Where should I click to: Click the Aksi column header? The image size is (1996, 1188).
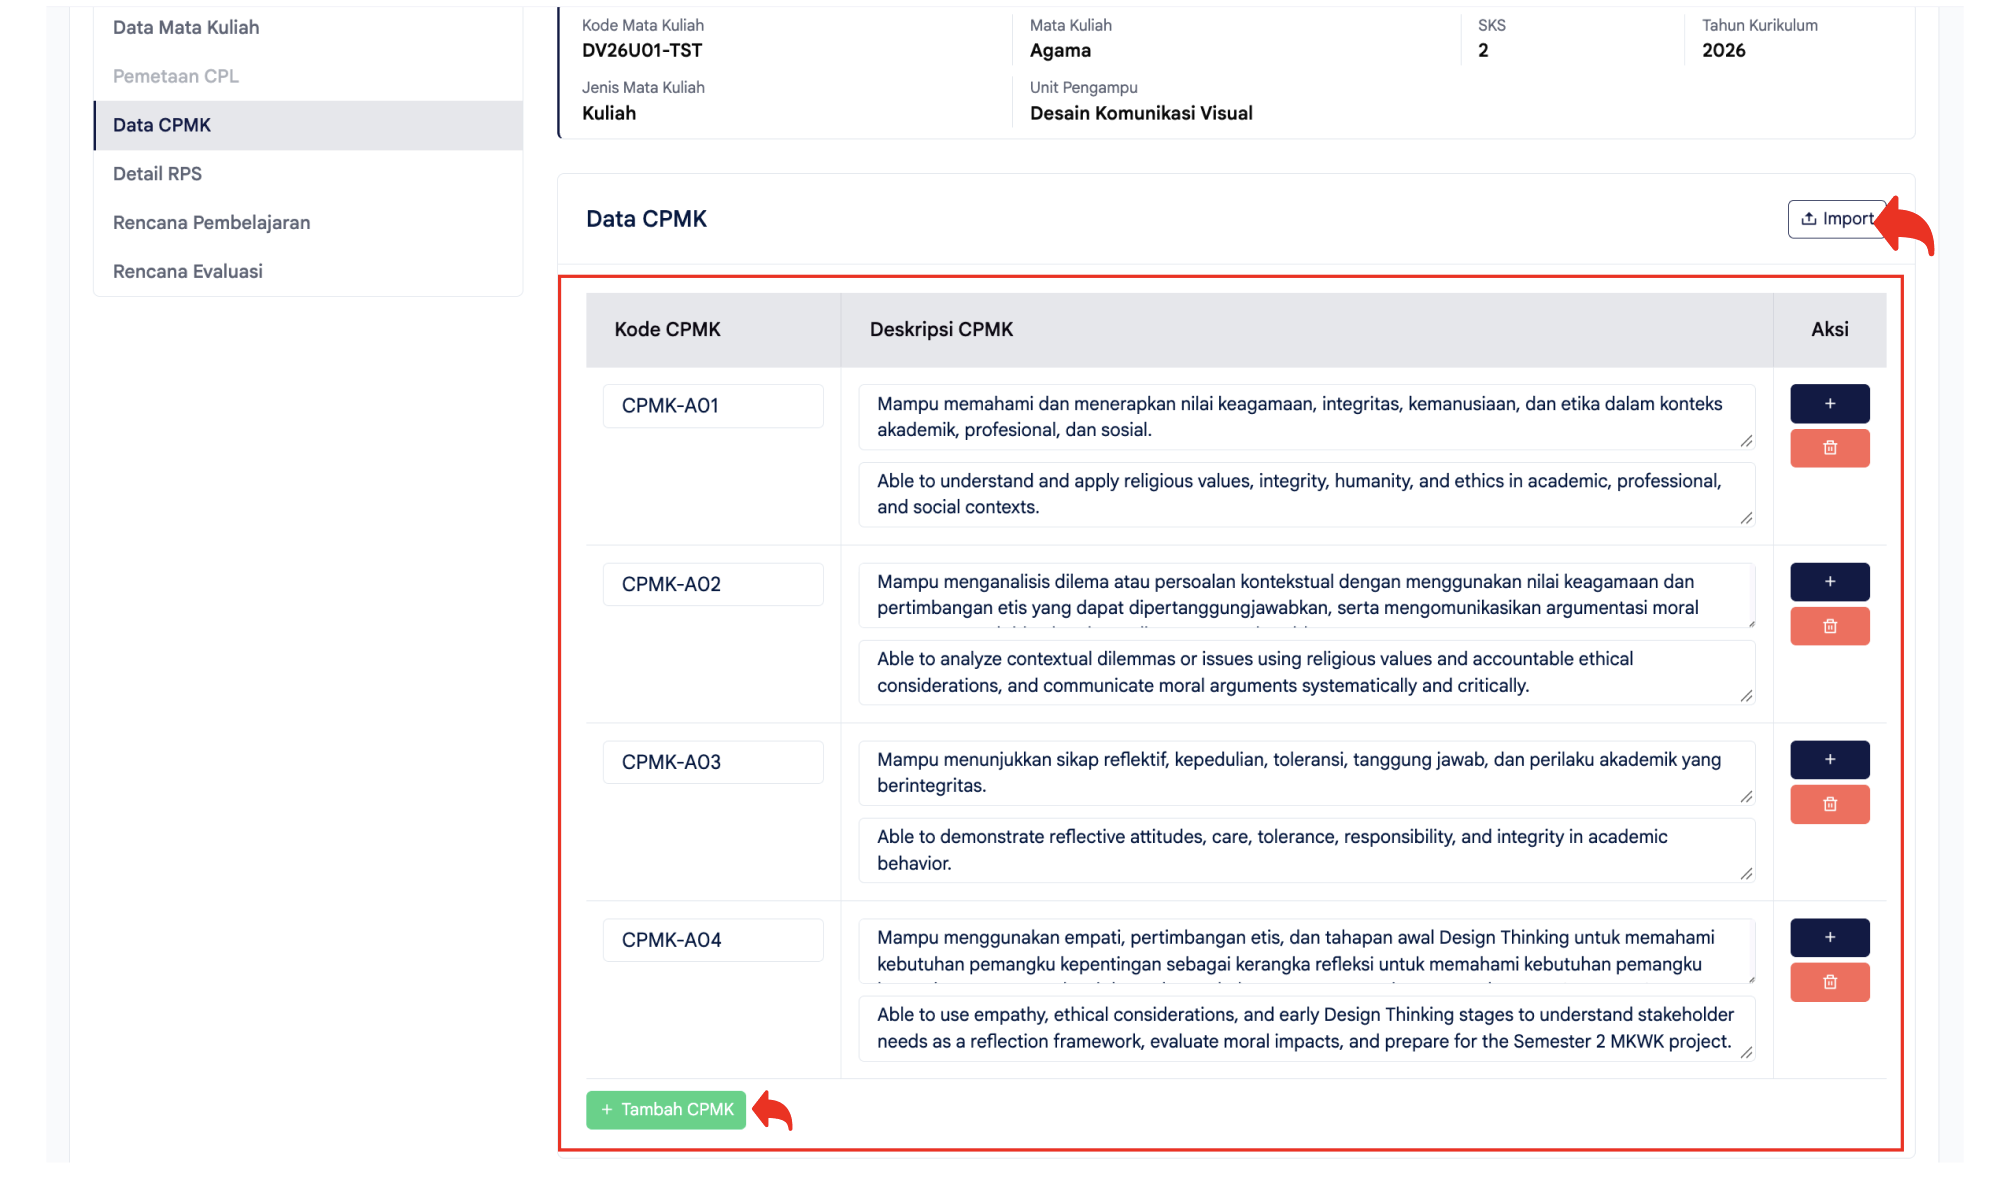[1829, 330]
